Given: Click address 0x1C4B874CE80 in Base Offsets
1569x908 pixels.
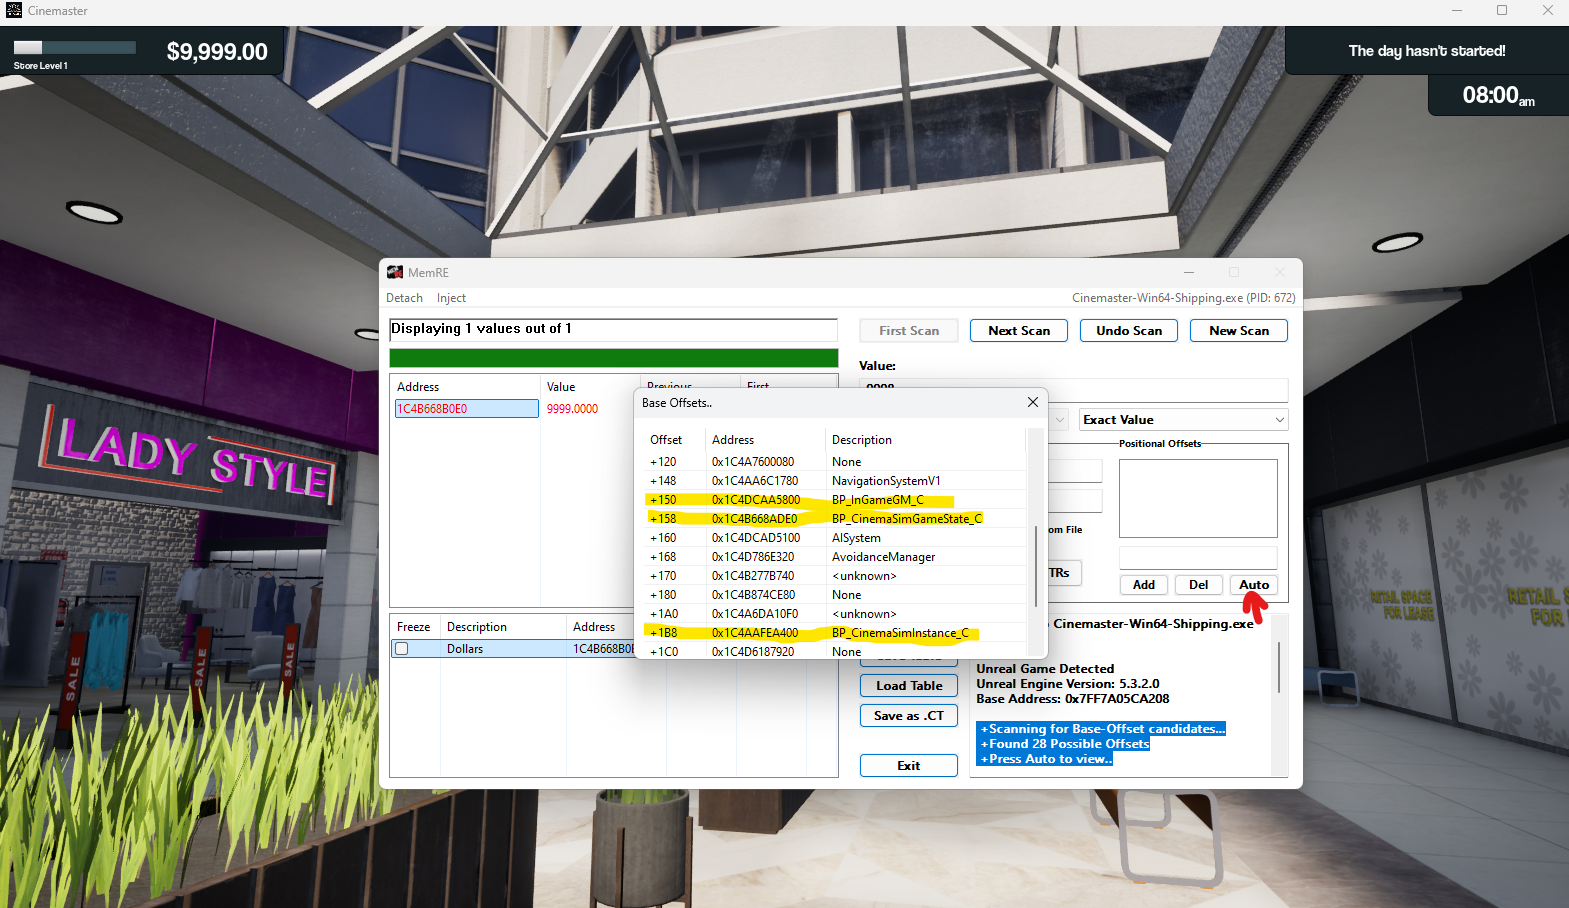Looking at the screenshot, I should 754,595.
